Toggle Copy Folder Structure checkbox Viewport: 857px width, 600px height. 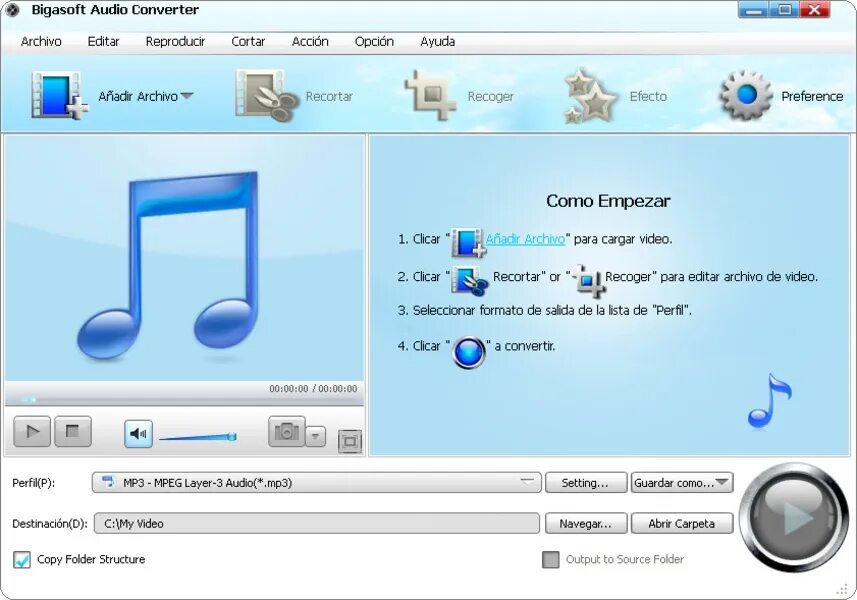click(22, 559)
